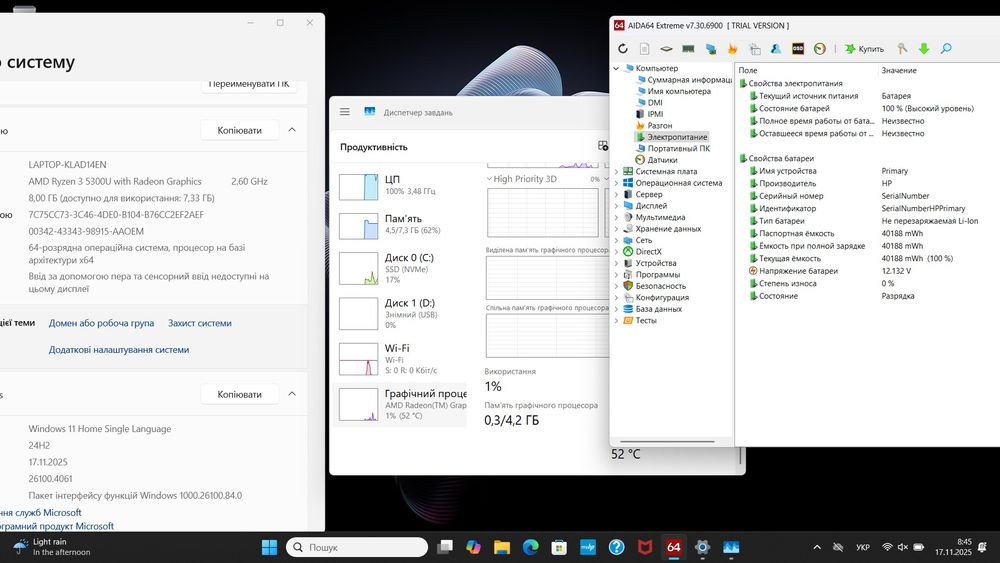Select Суммарная информация tree item

pos(688,79)
